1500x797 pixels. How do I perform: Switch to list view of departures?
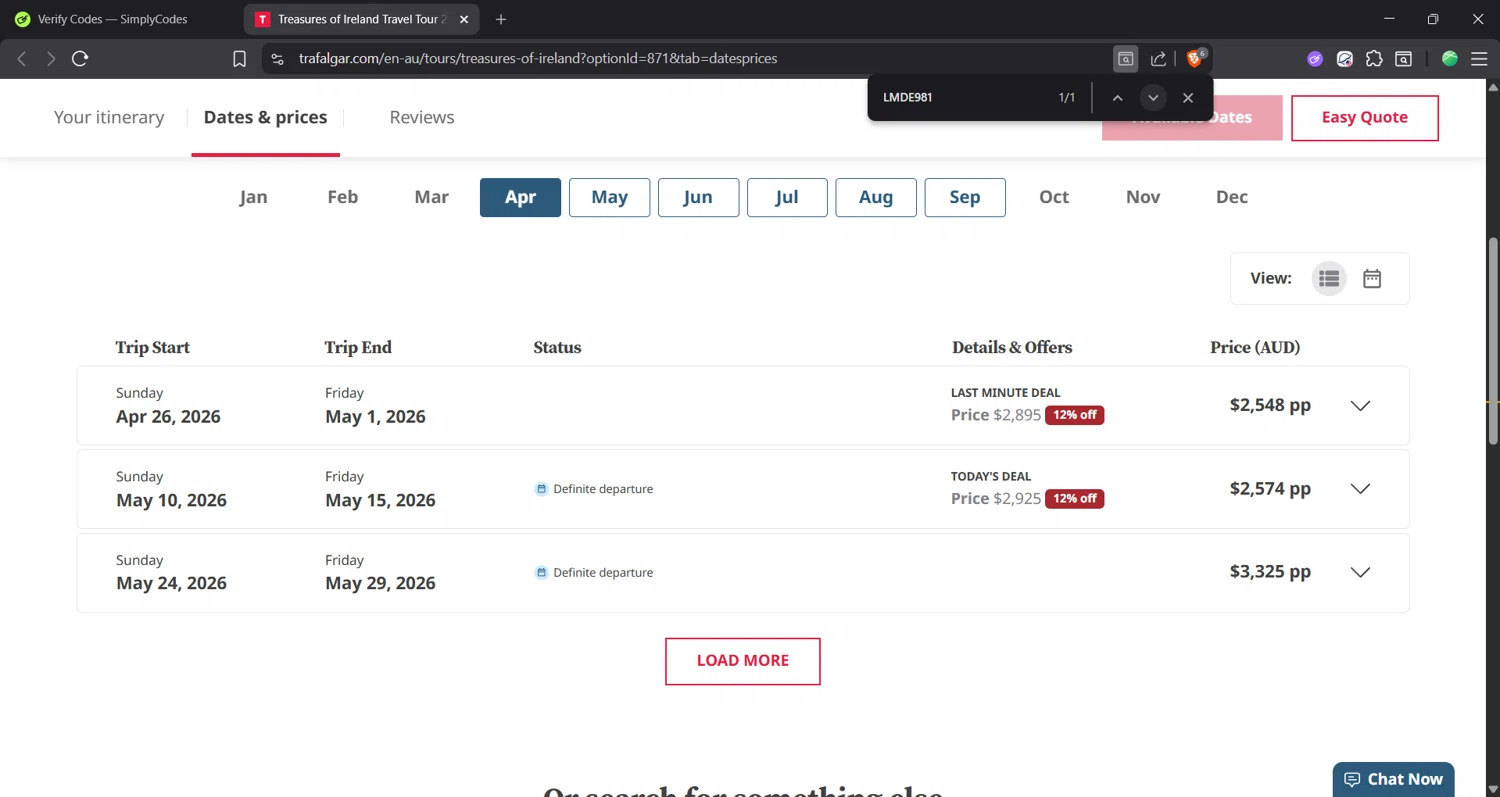click(x=1329, y=278)
